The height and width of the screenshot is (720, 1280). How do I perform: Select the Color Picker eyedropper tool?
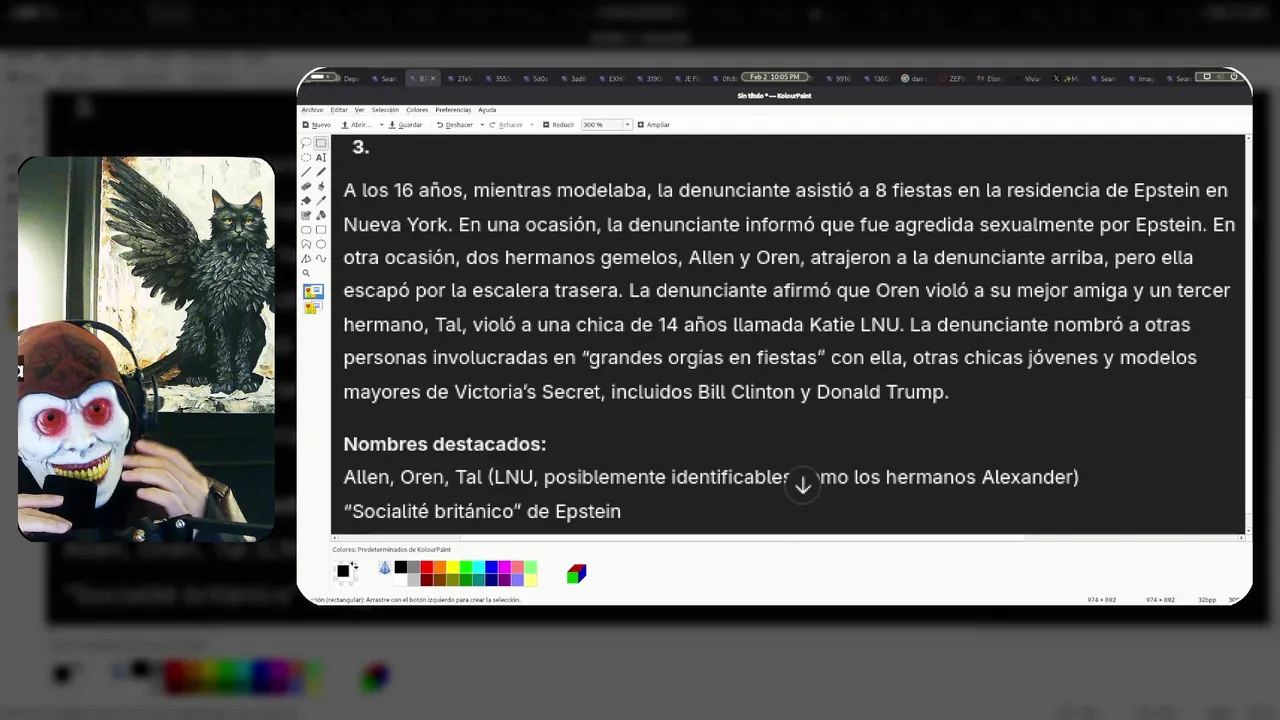(x=321, y=201)
